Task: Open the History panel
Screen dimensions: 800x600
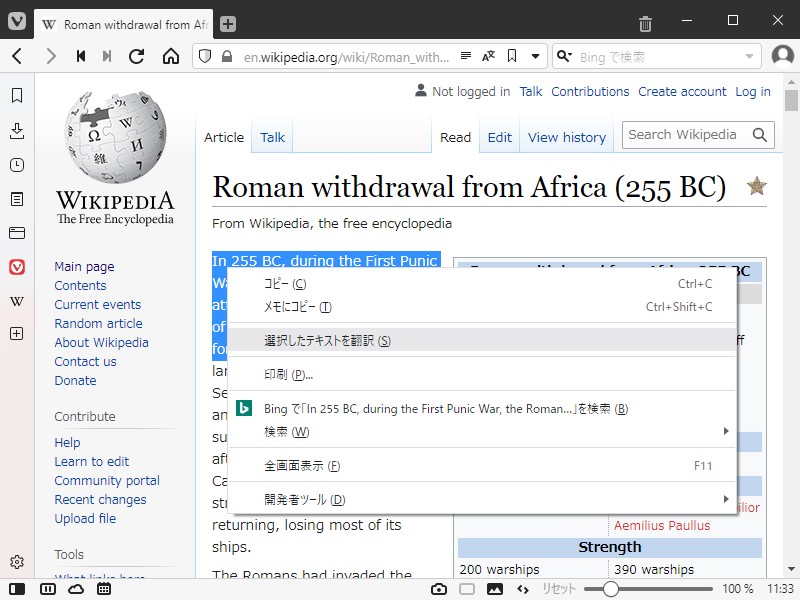Action: pos(17,165)
